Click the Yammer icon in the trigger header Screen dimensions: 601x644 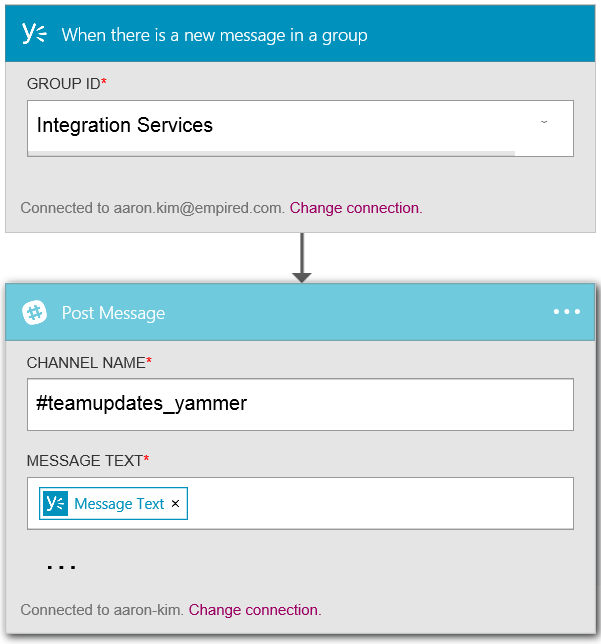[x=34, y=33]
